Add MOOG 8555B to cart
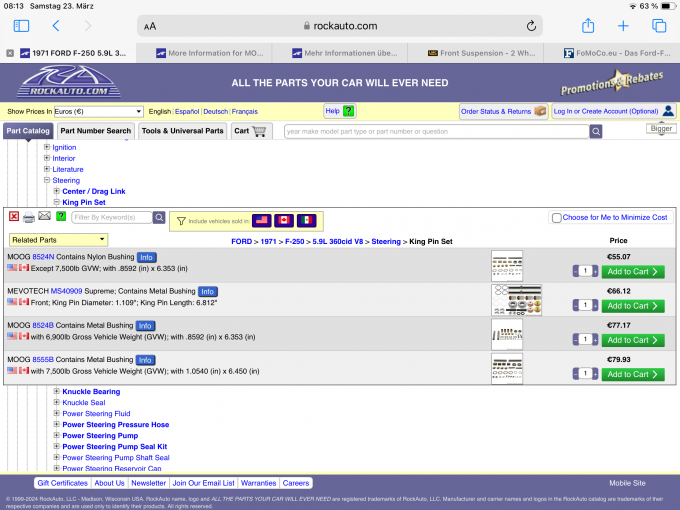This screenshot has width=680, height=510. point(633,374)
